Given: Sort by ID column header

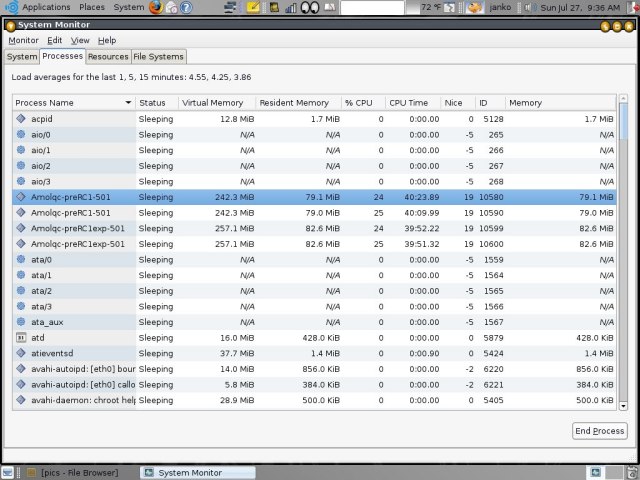Looking at the screenshot, I should (x=490, y=103).
